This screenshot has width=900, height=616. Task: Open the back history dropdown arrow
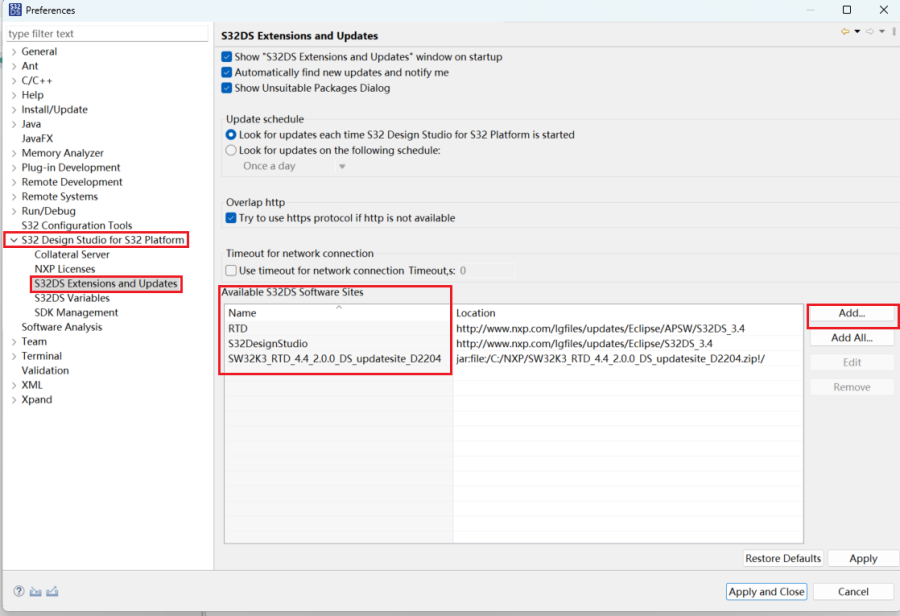click(x=857, y=32)
